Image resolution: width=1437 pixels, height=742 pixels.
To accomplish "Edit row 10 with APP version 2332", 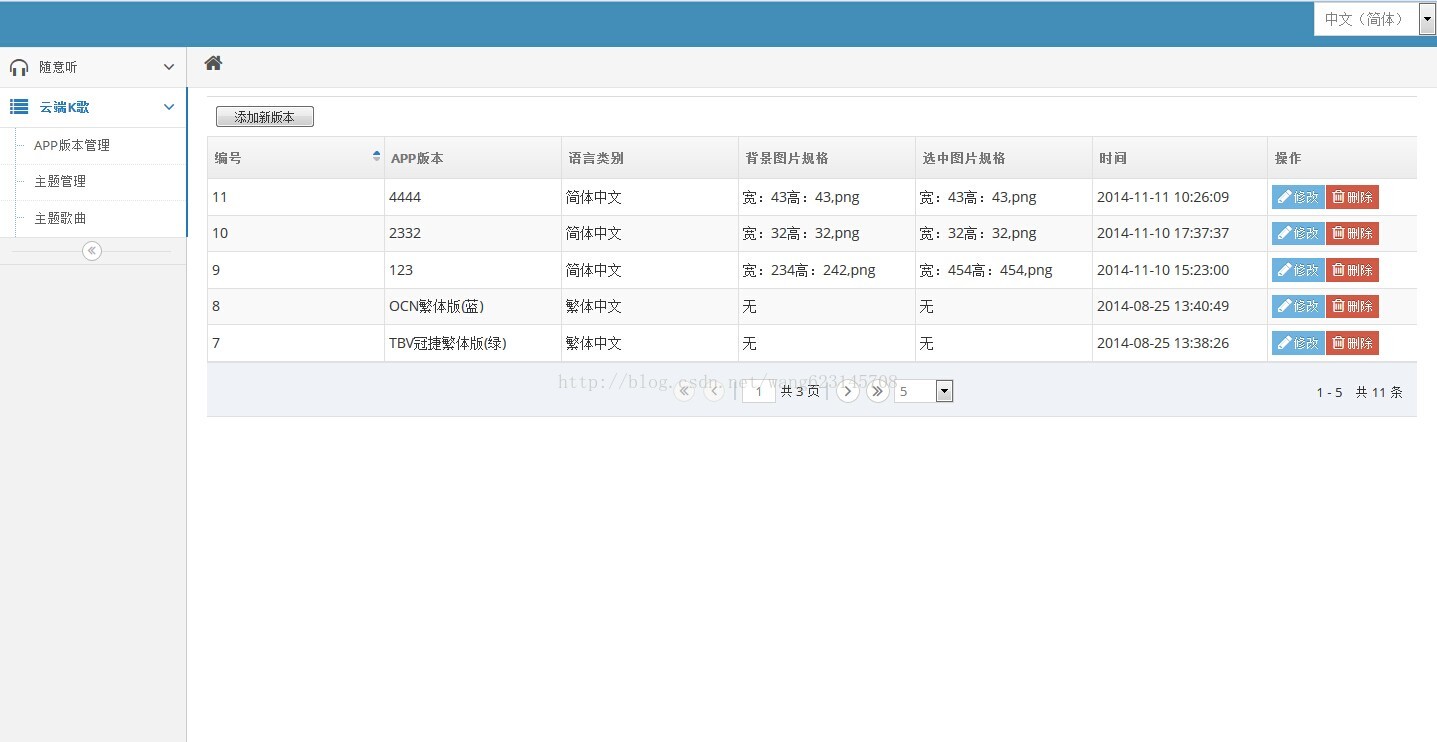I will click(1298, 233).
